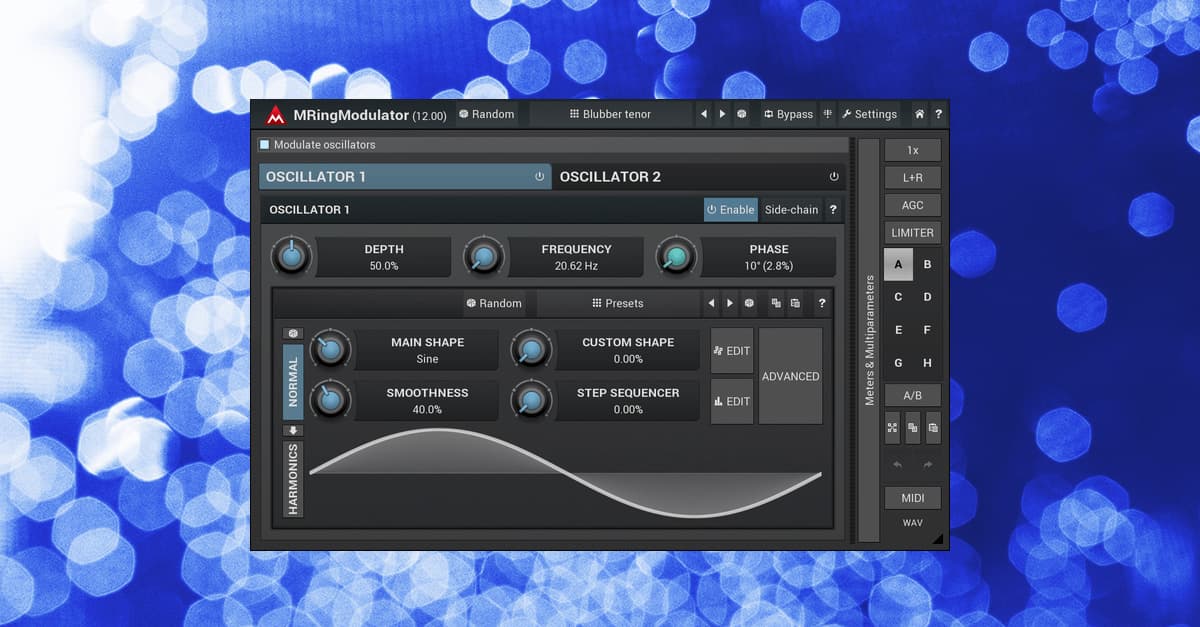The width and height of the screenshot is (1200, 627).
Task: Switch to the Harmonics mode tab
Action: (292, 479)
